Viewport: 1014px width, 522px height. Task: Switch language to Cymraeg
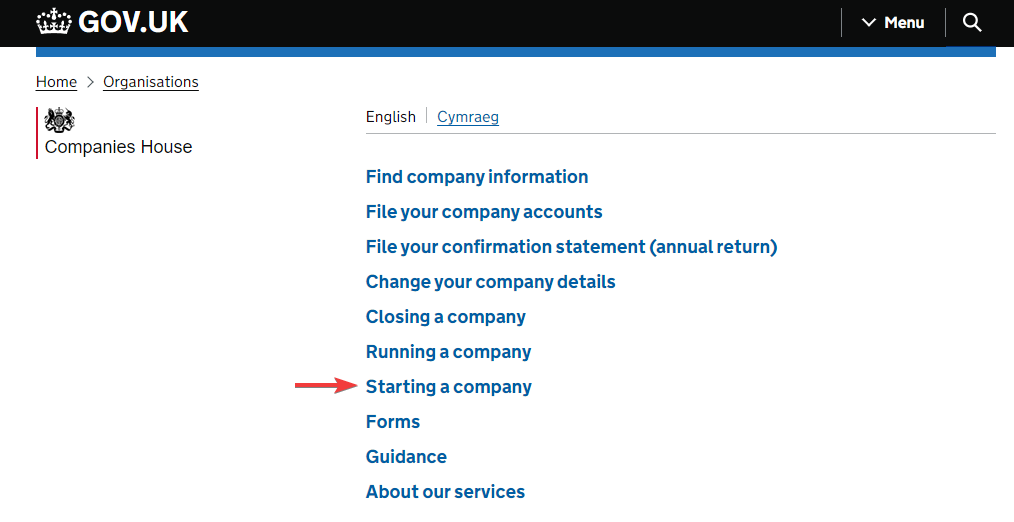point(468,117)
